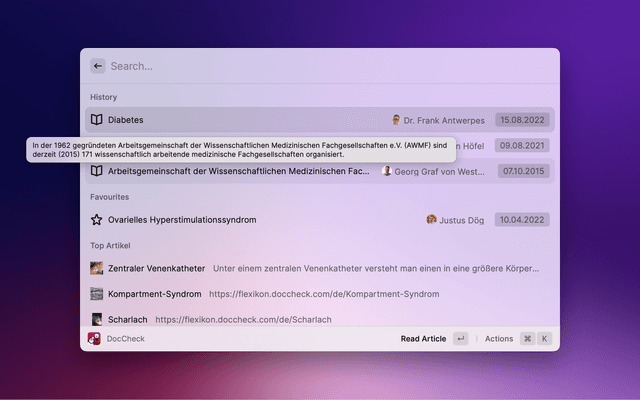Click Justus Dög avatar image

(x=431, y=219)
